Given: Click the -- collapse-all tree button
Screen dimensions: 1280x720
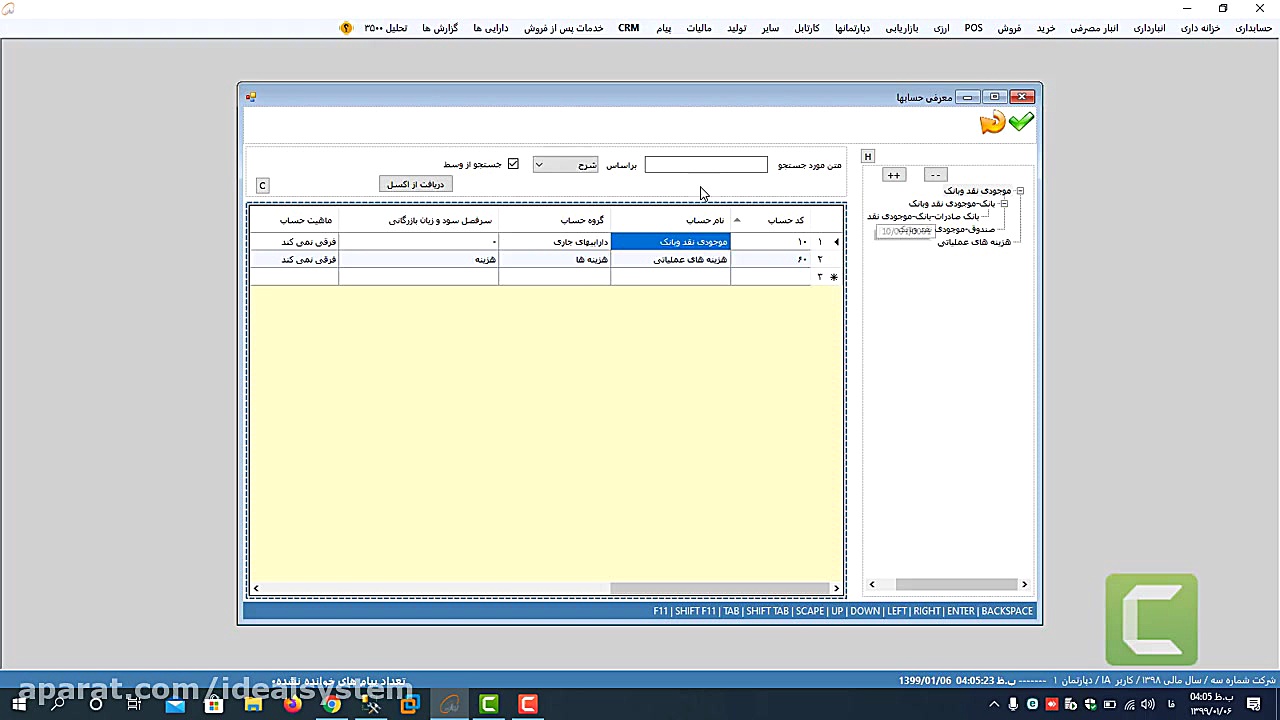Looking at the screenshot, I should (935, 175).
